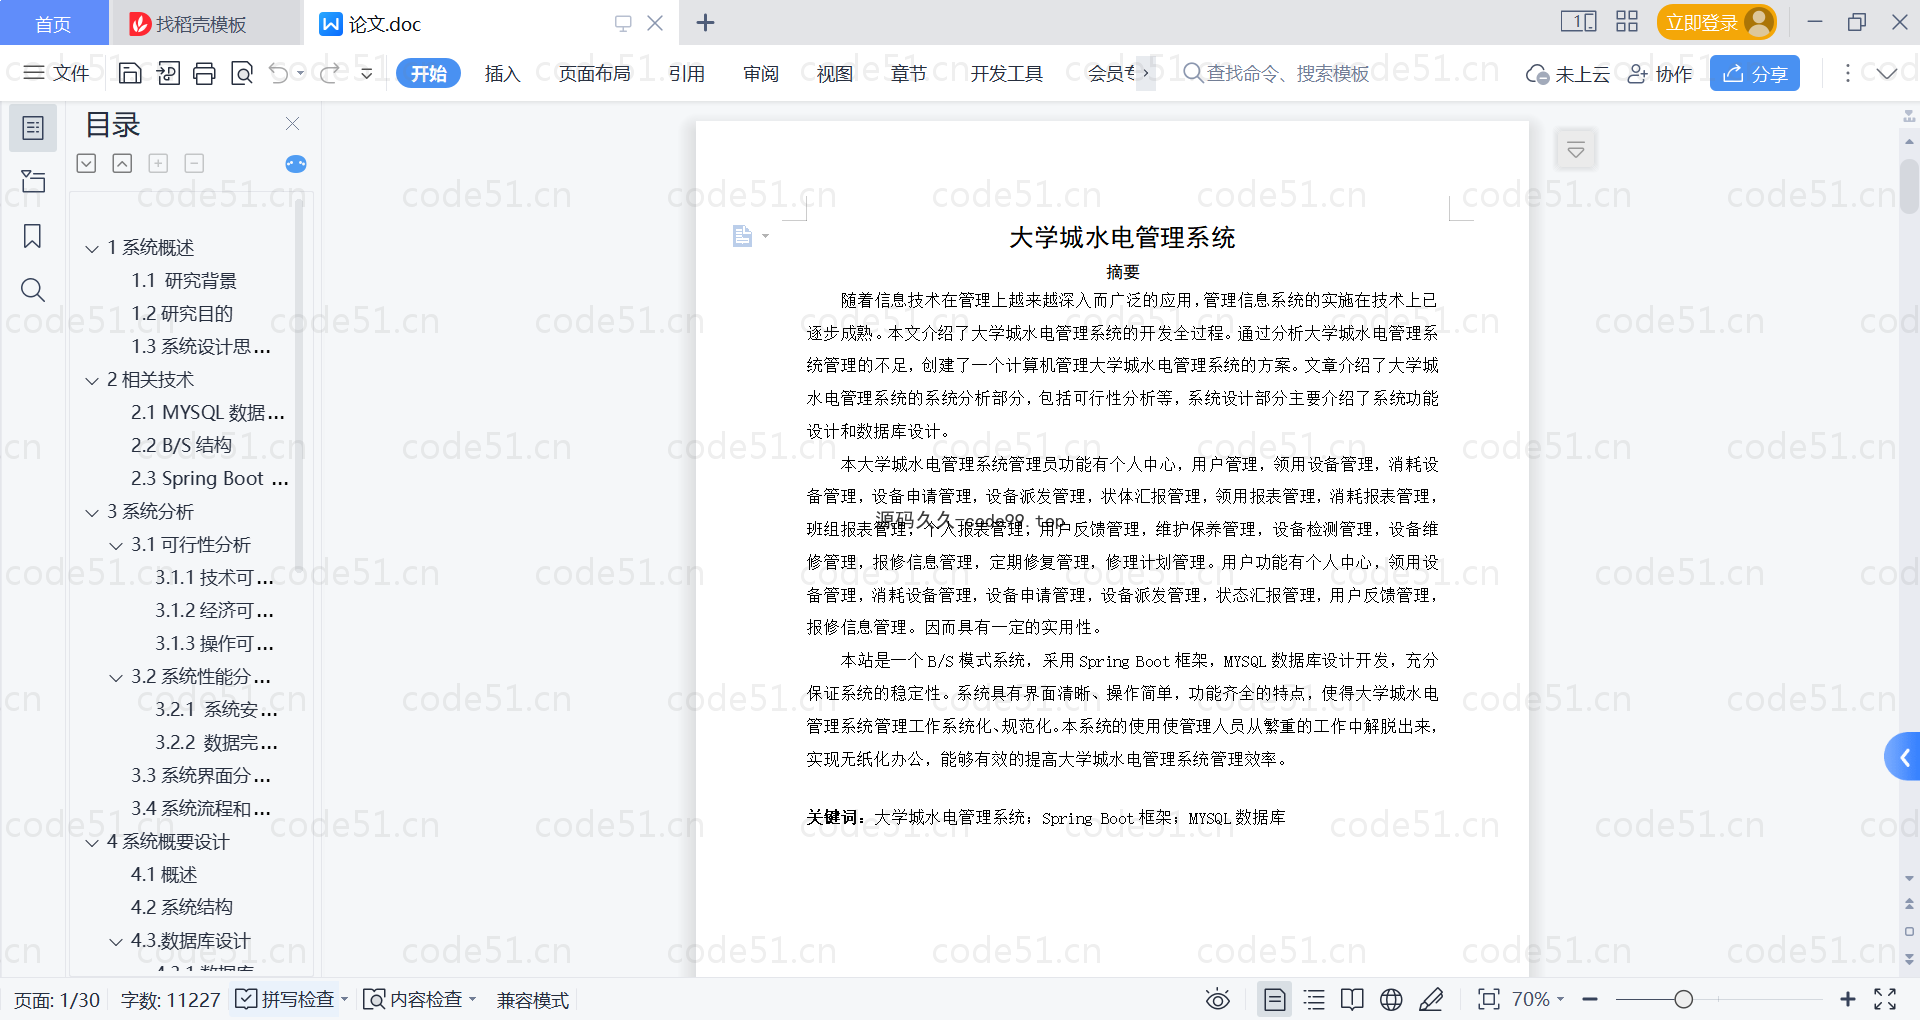Click the Print icon

pyautogui.click(x=204, y=73)
